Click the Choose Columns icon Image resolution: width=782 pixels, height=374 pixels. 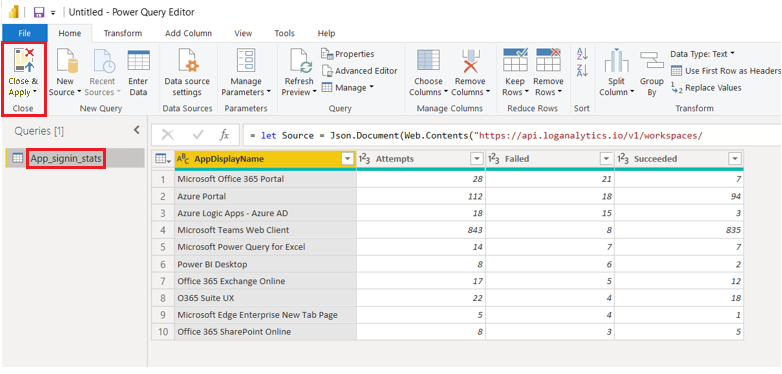point(428,61)
